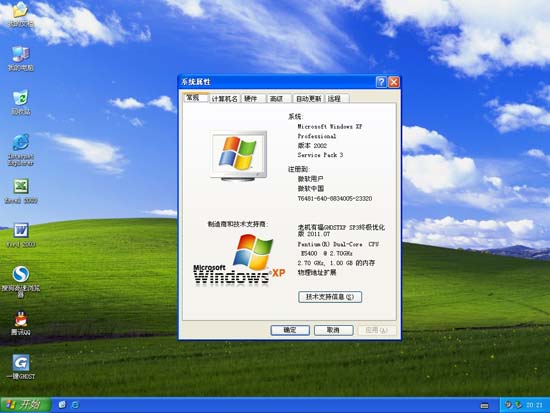Select the My Computer desktop icon

coord(21,59)
